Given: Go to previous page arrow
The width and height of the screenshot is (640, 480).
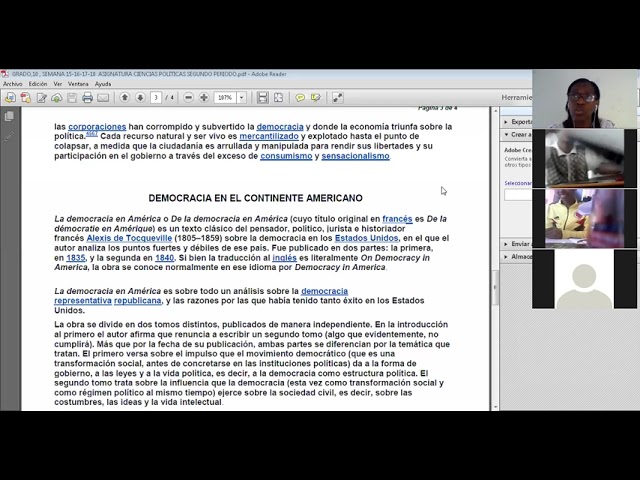Looking at the screenshot, I should tap(125, 98).
